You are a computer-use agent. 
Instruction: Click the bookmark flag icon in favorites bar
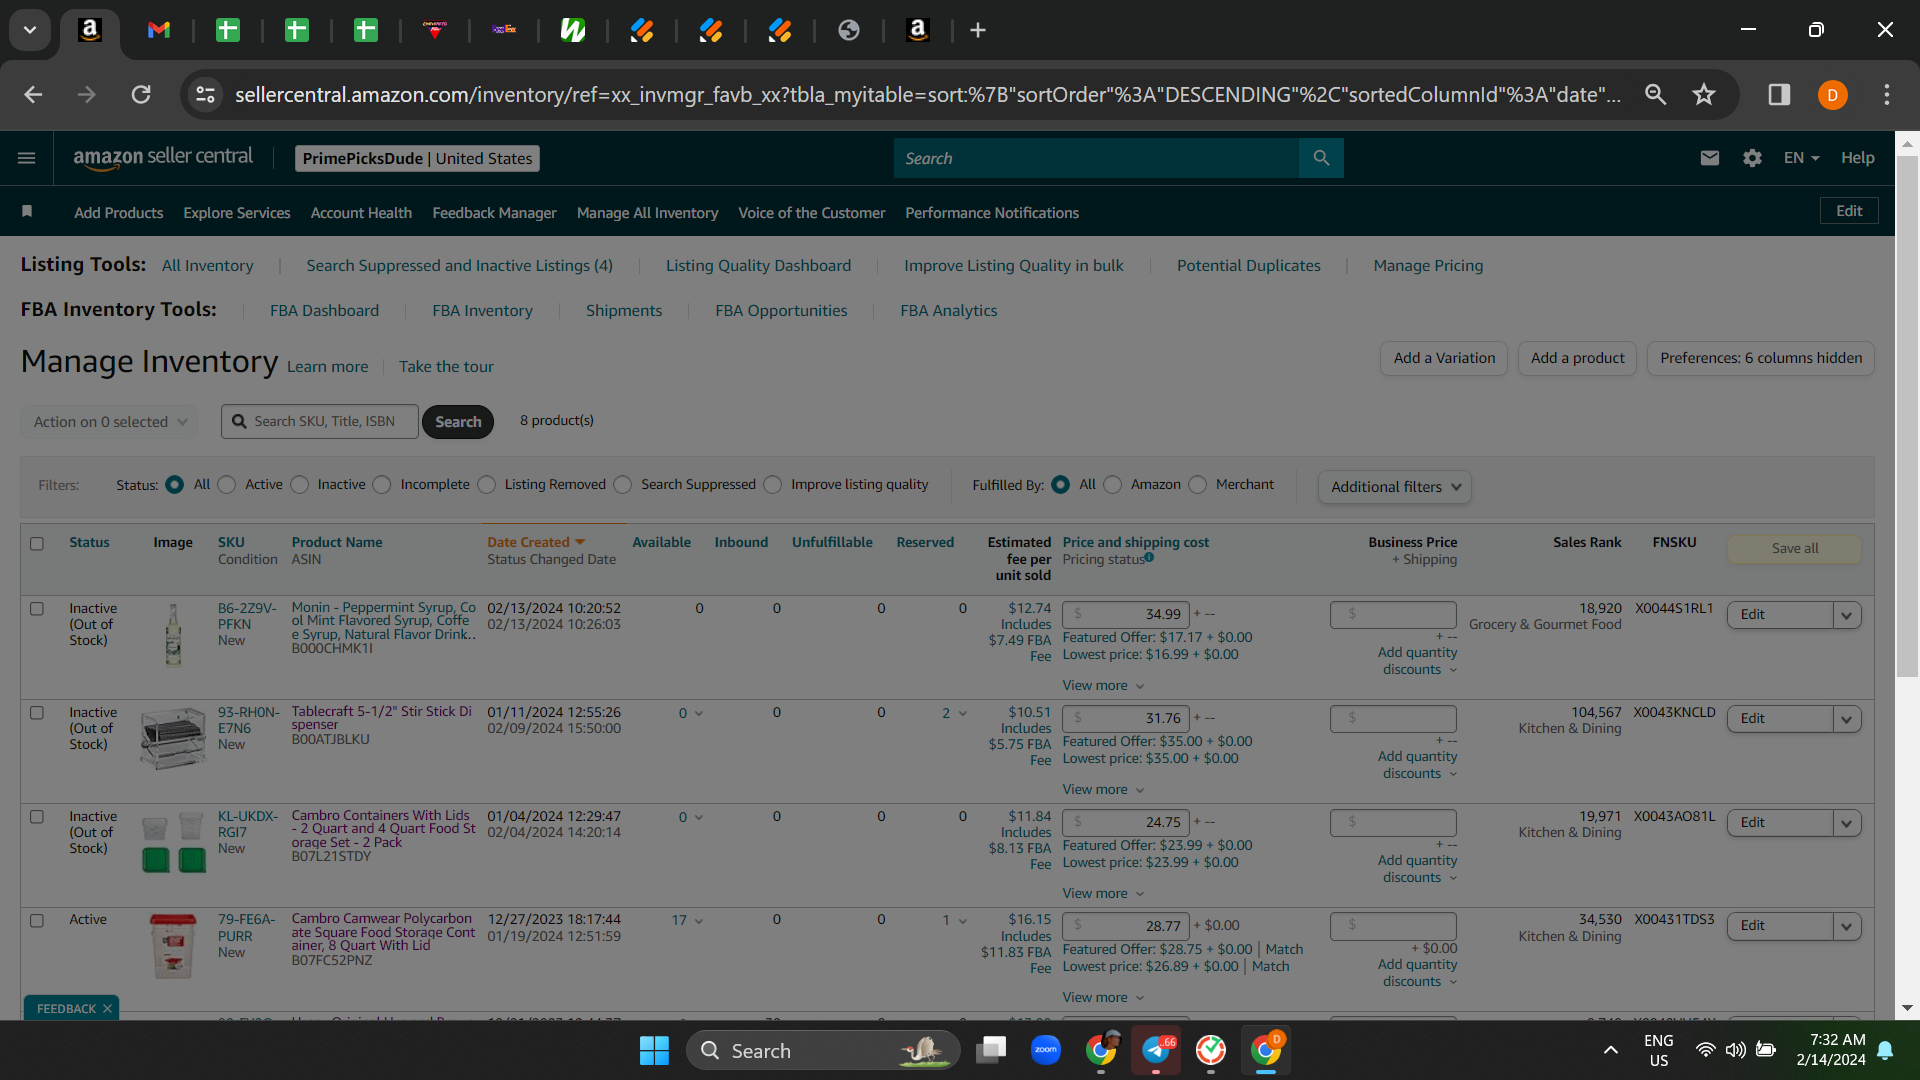click(x=27, y=211)
